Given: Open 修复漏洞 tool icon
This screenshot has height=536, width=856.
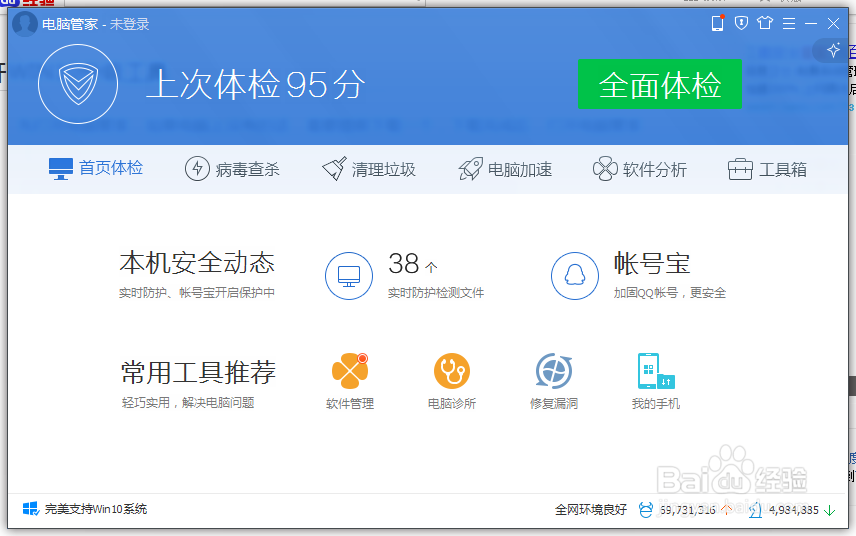Looking at the screenshot, I should (x=554, y=371).
